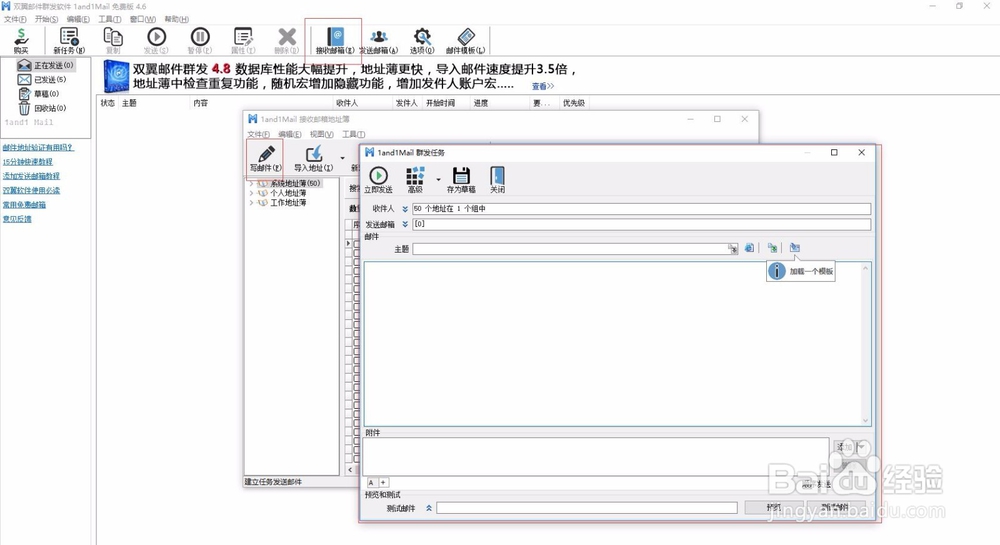This screenshot has width=1000, height=545.
Task: Select 已发送 (5) folder in sidebar
Action: click(x=42, y=80)
